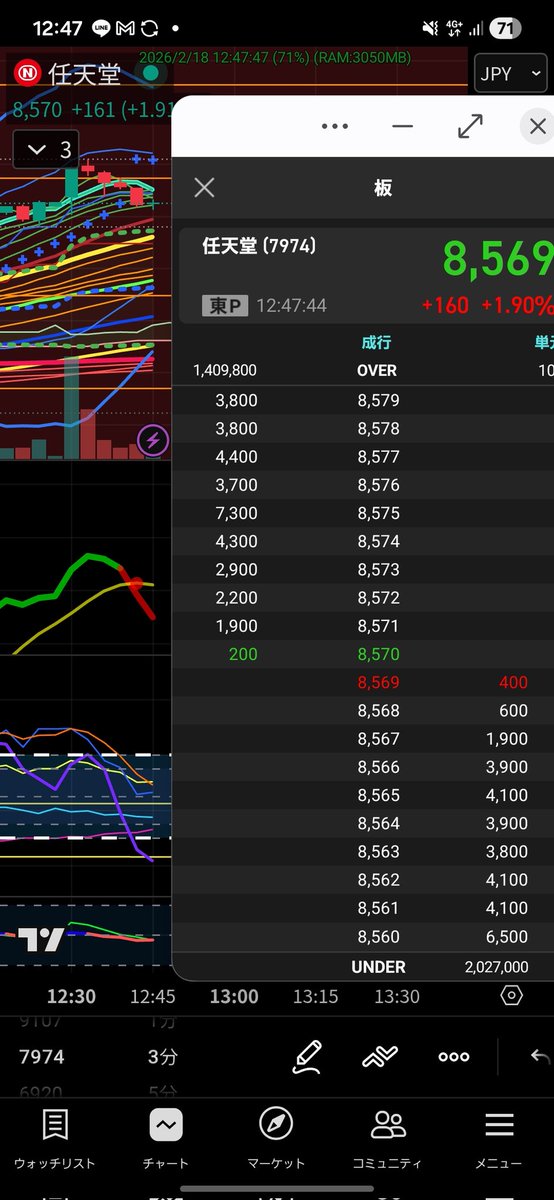Open マーケット tab

pos(276,1140)
